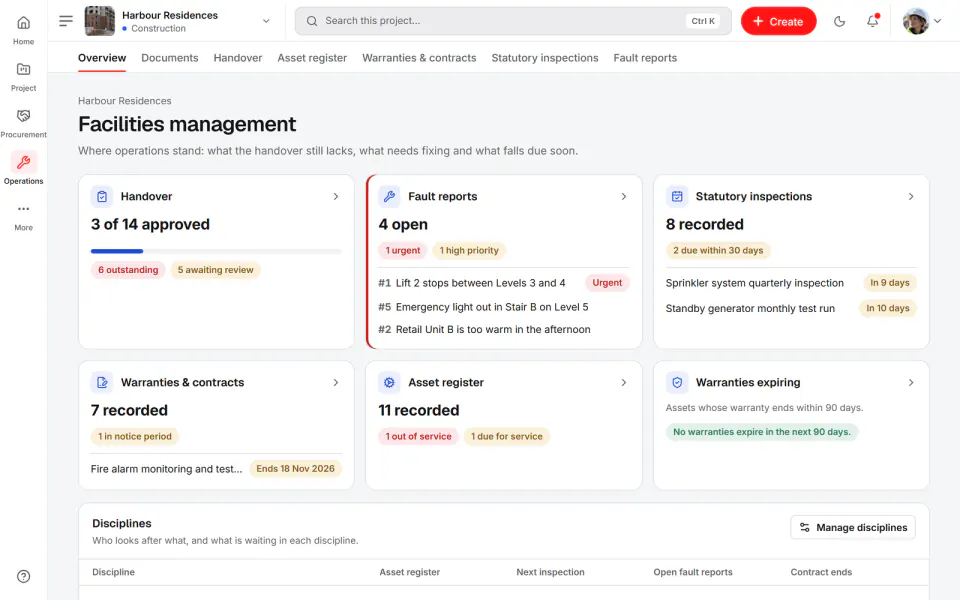Open Standby generator monthly test run row

click(x=791, y=309)
